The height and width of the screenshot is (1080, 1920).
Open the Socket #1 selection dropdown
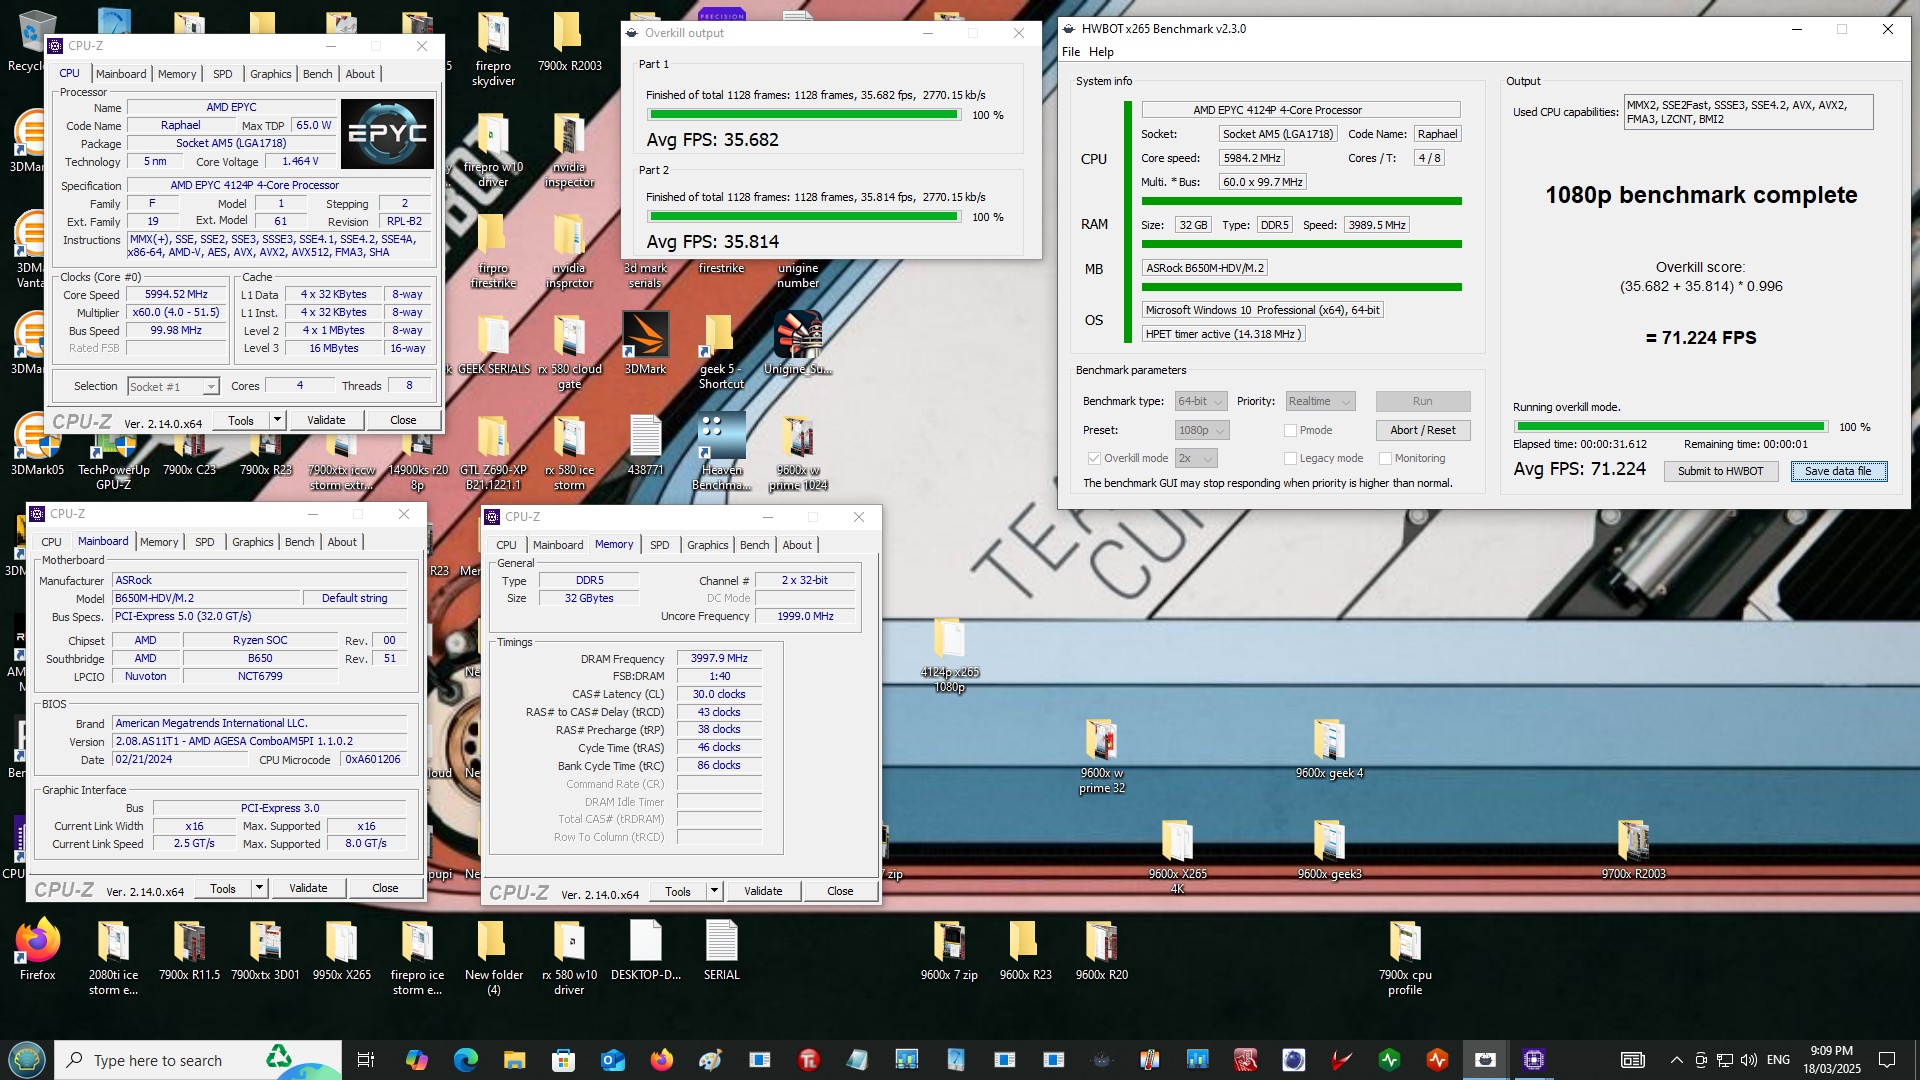[173, 386]
